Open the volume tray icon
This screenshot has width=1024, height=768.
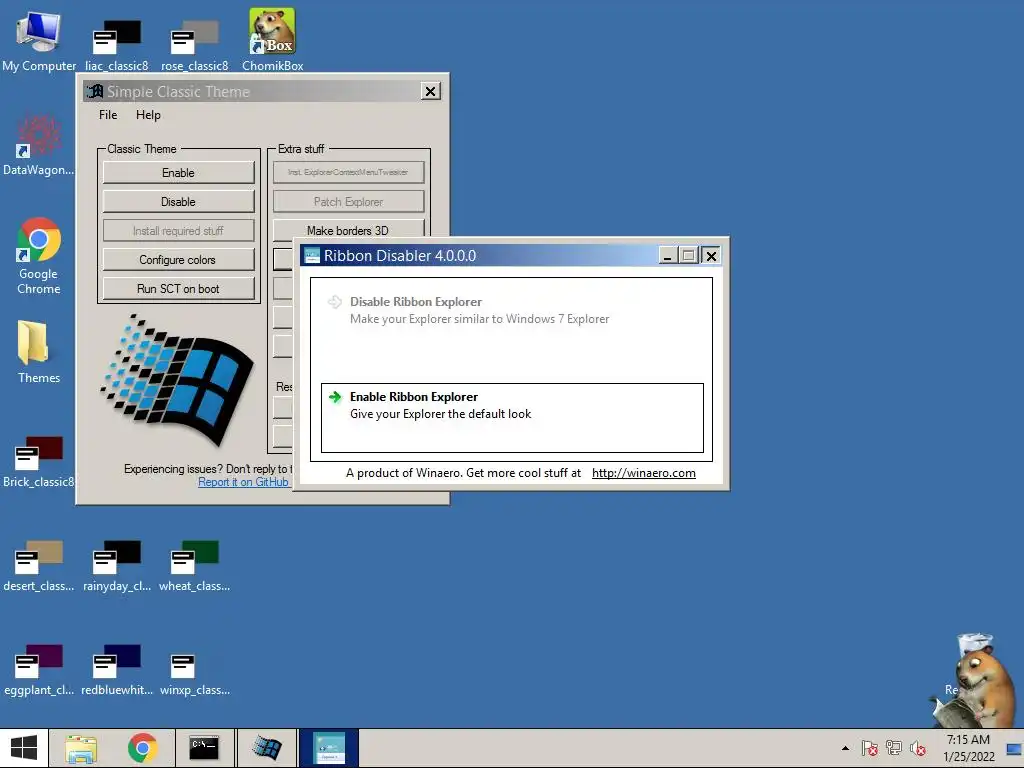tap(918, 748)
